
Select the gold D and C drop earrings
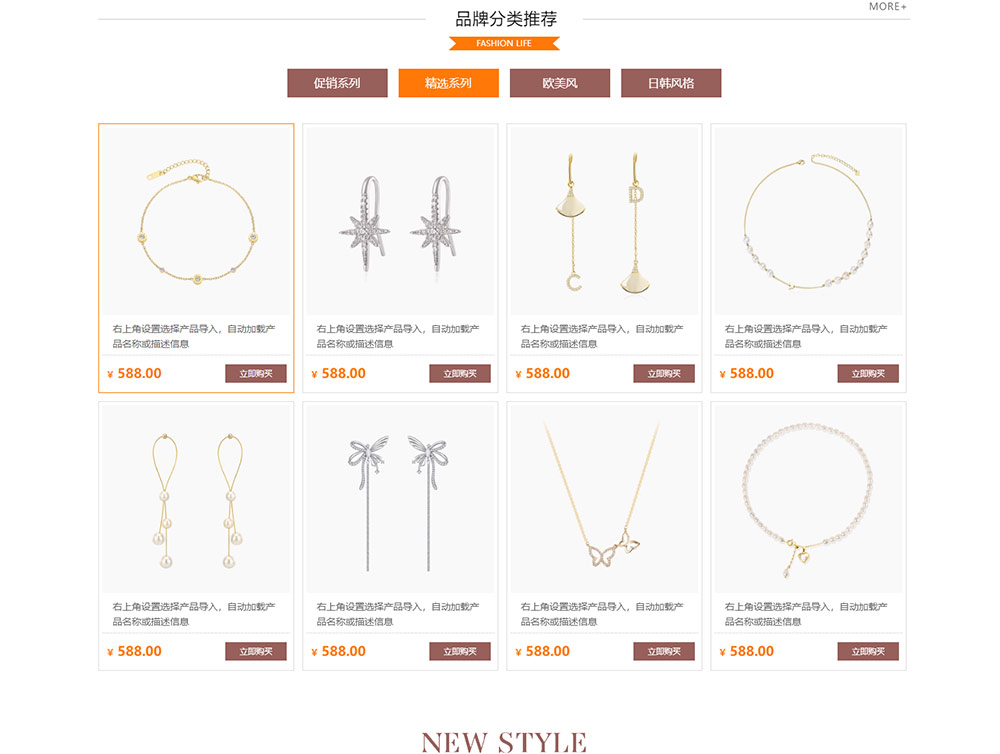point(604,221)
